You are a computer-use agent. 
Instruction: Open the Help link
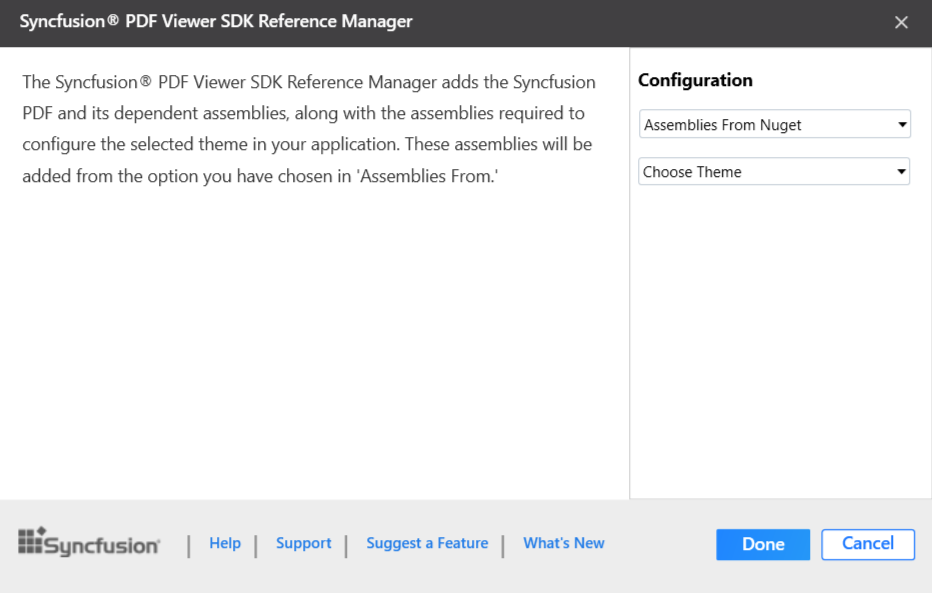click(225, 543)
